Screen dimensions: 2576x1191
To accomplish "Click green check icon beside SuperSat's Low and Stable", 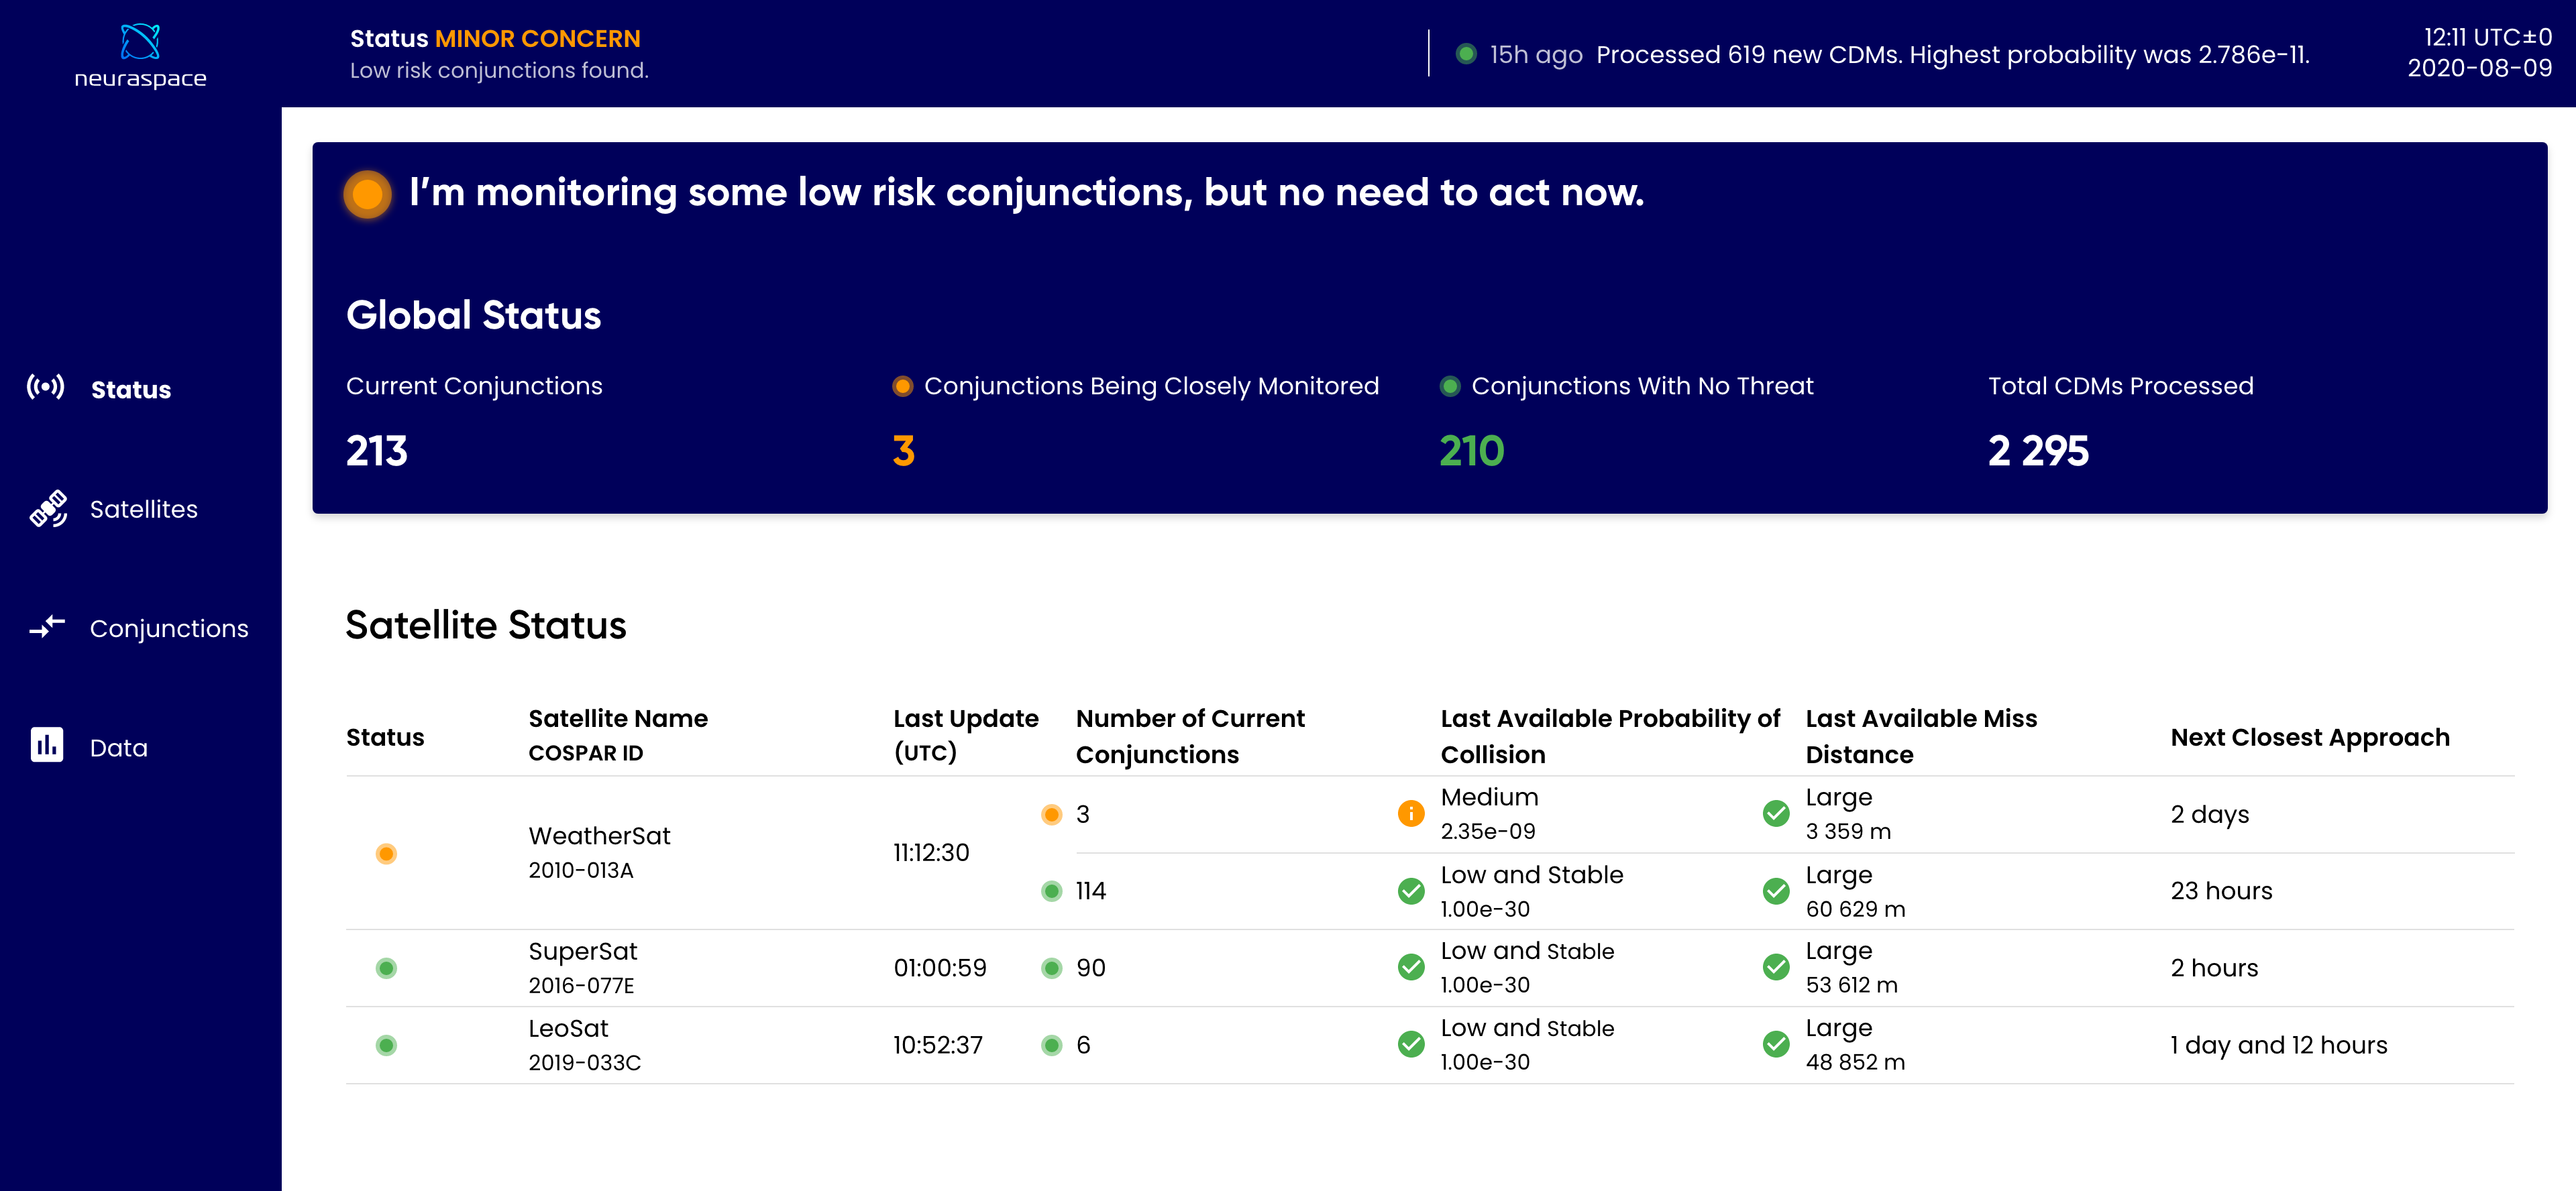I will click(x=1410, y=967).
